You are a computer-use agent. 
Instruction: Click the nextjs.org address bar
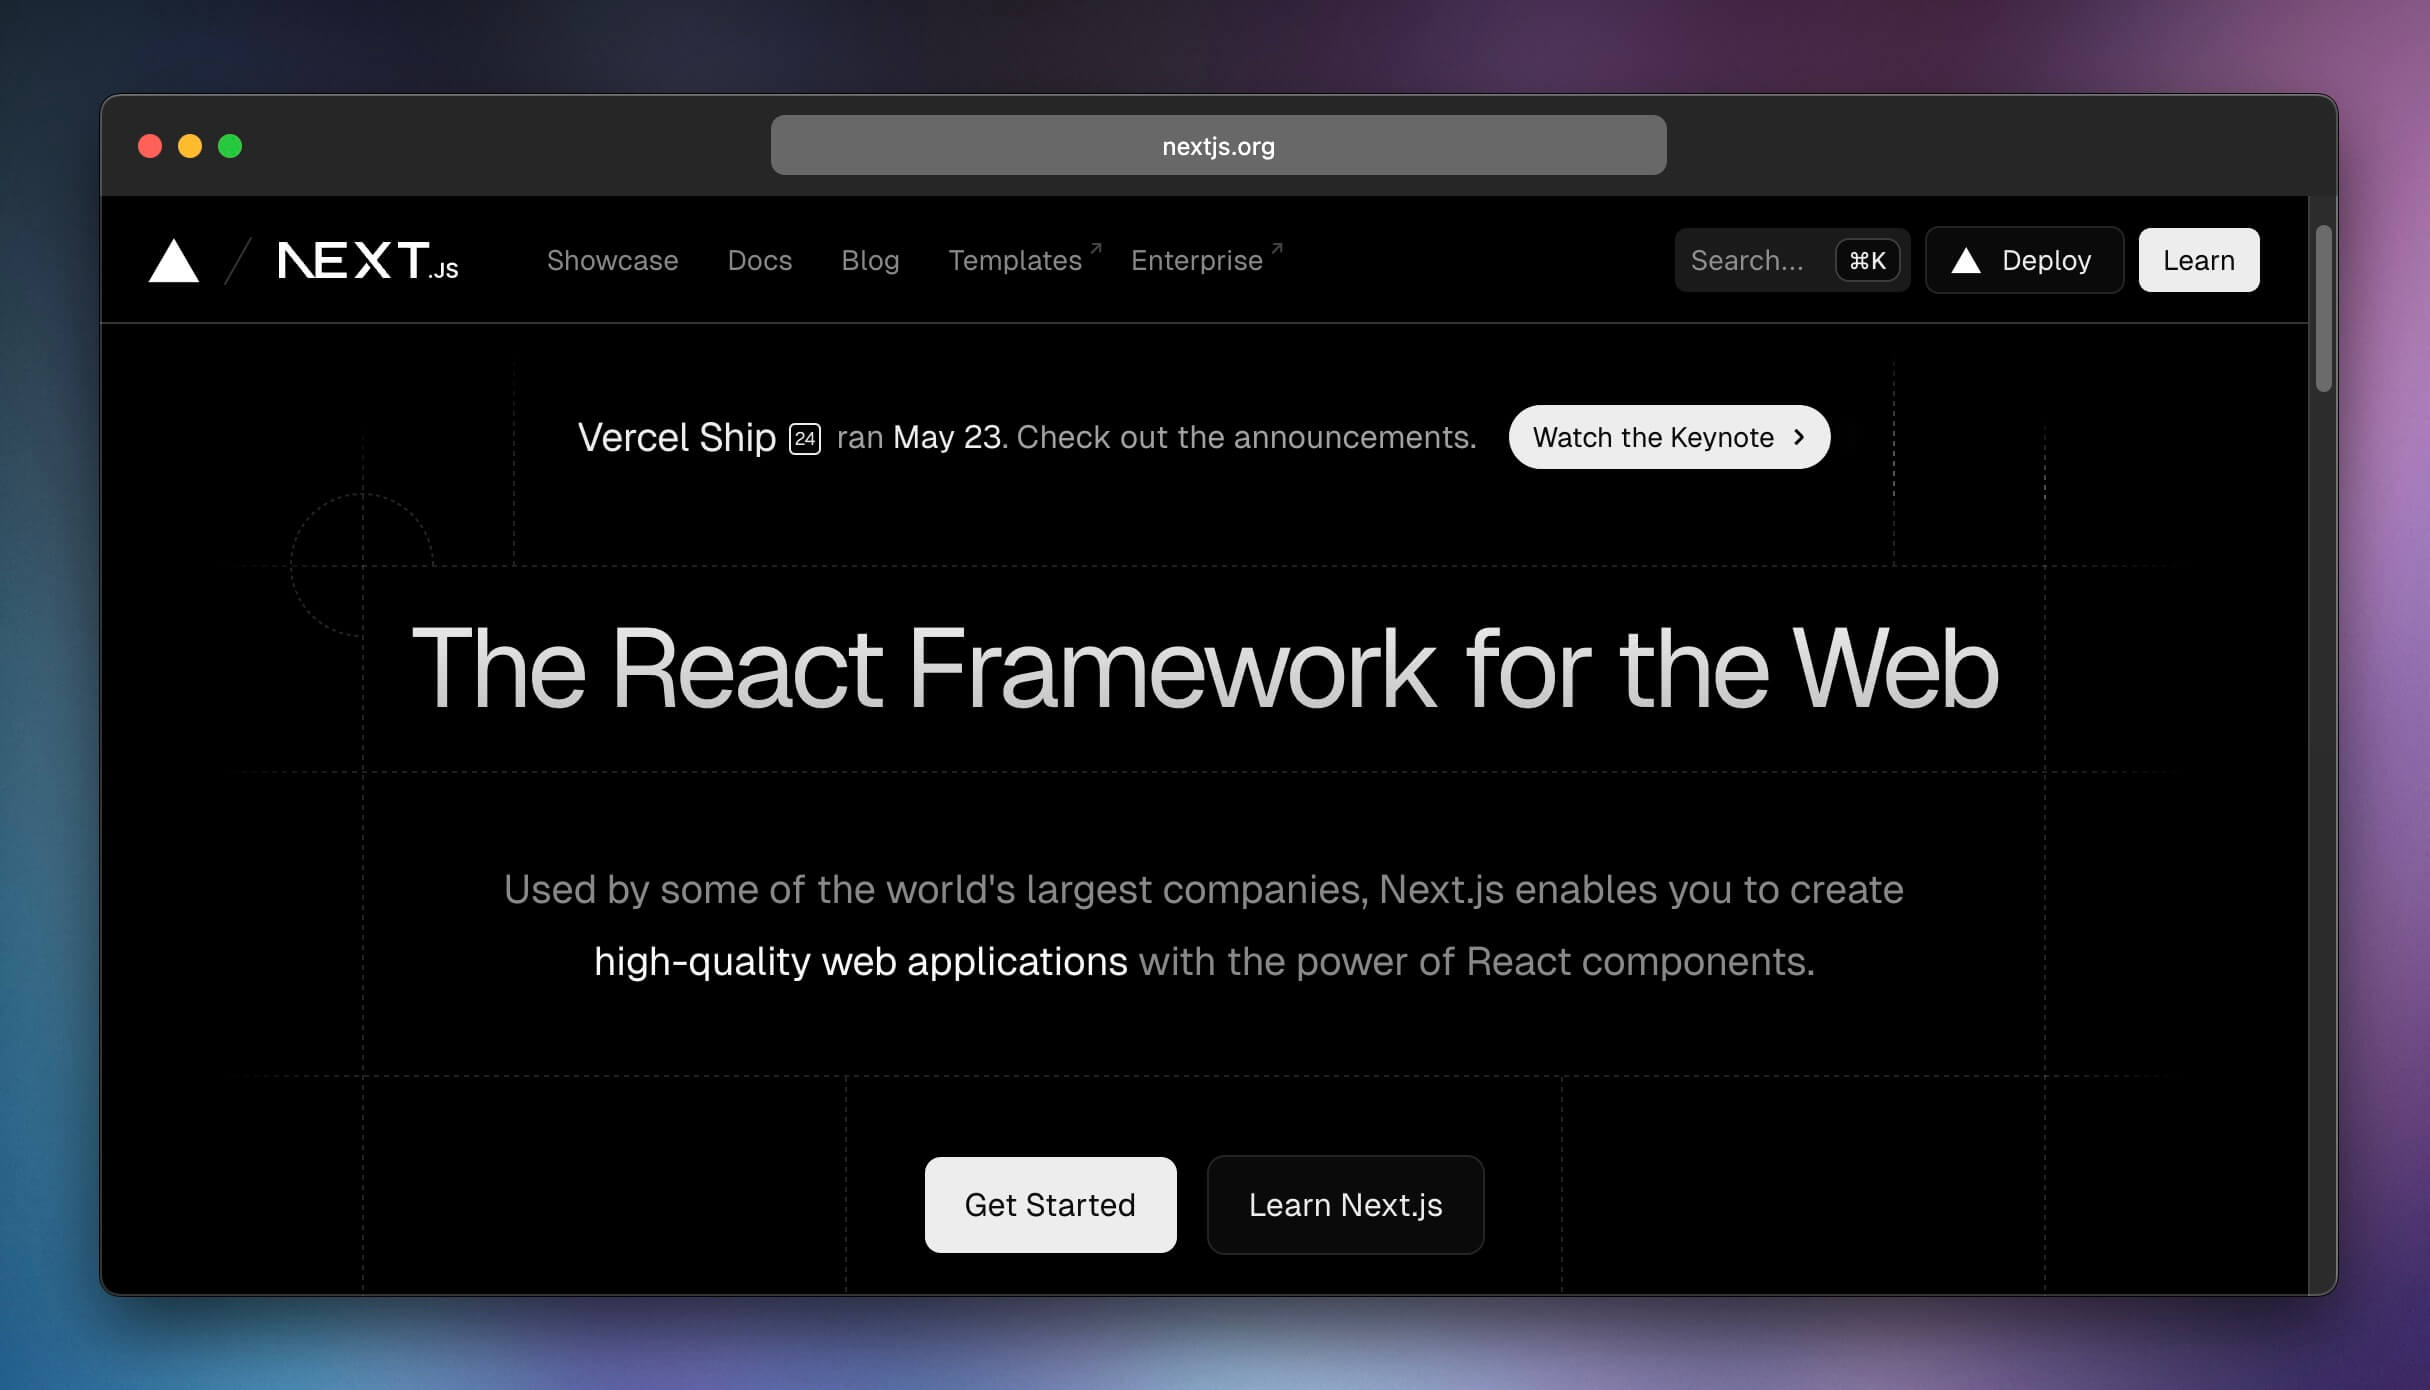tap(1218, 146)
